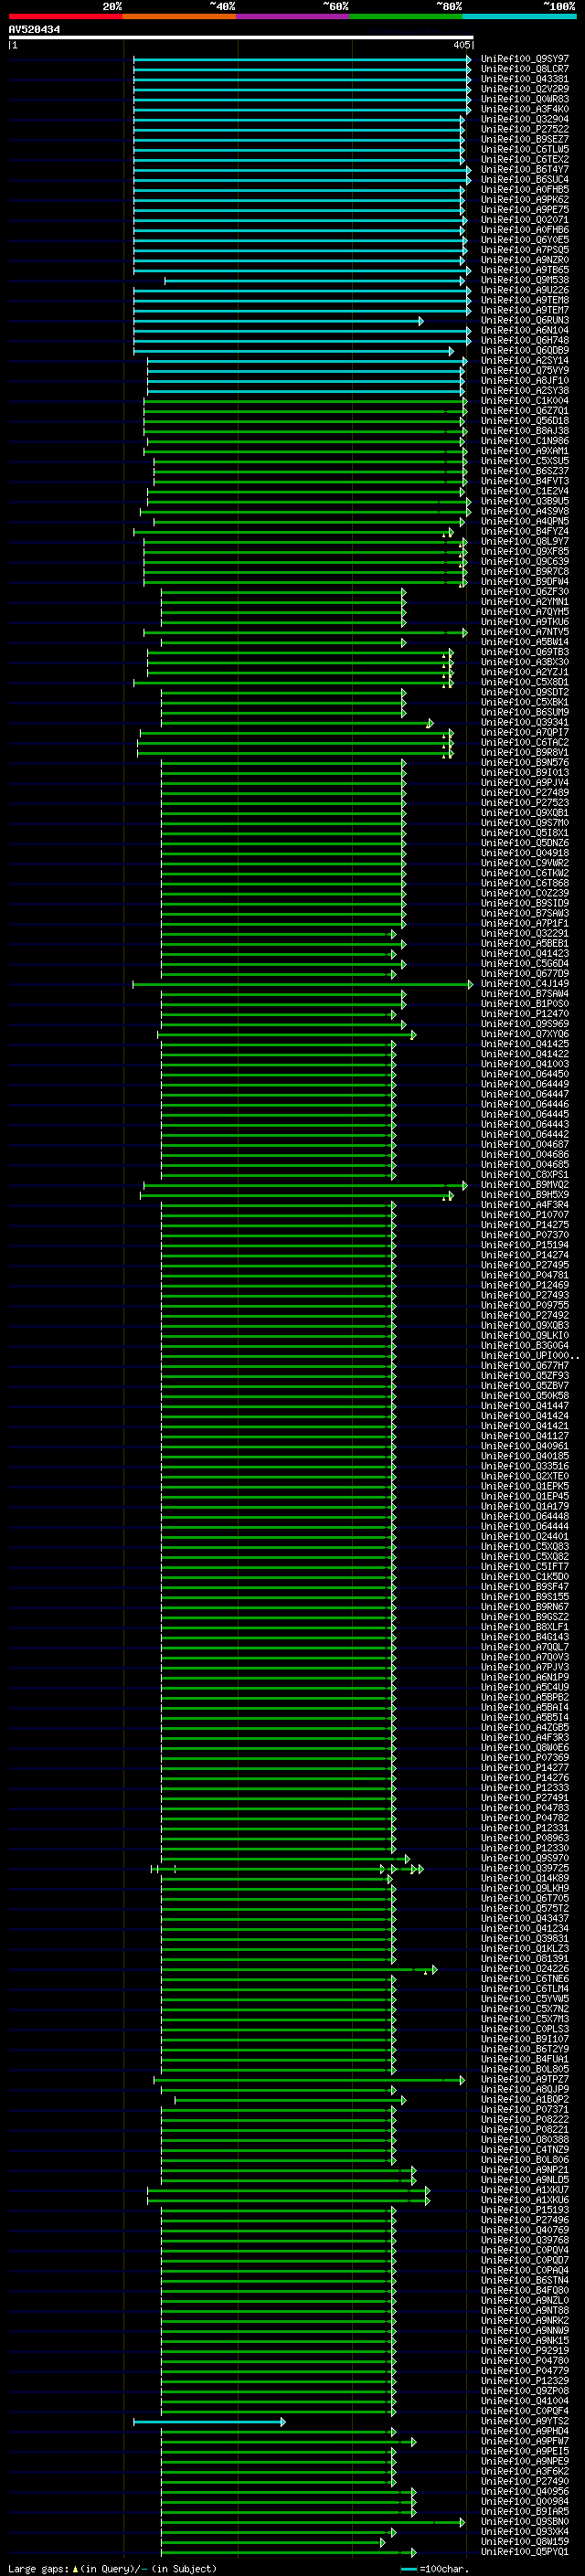The image size is (585, 2576).
Task: Open hit UniRef100_Q2V2R9
Action: point(525,90)
